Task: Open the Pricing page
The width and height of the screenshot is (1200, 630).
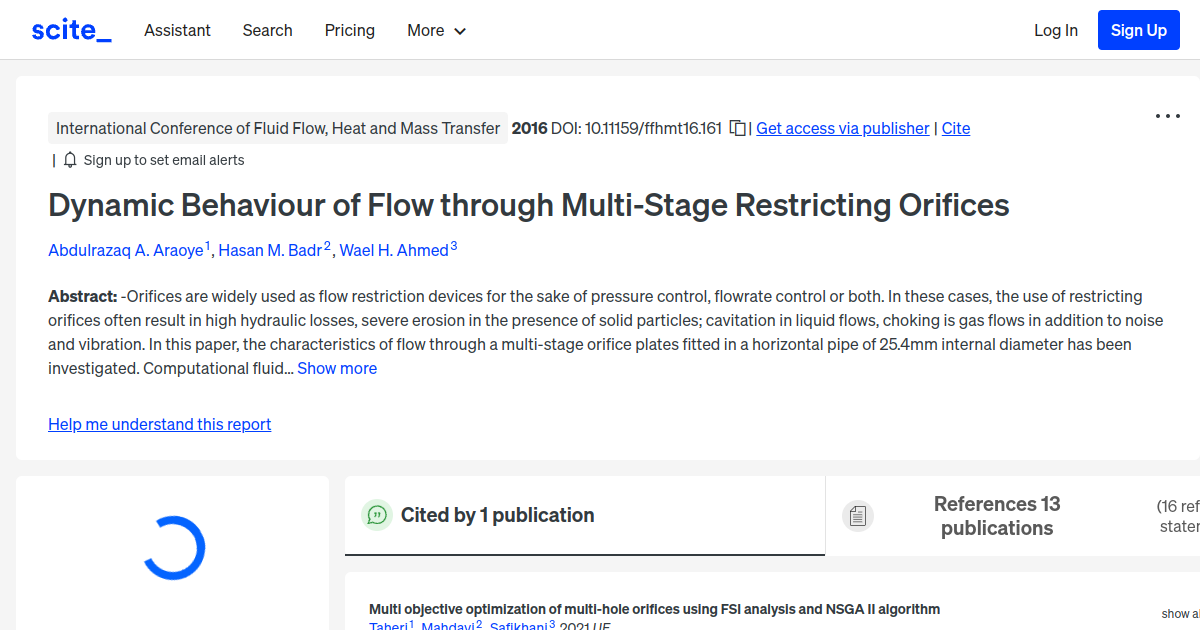Action: [x=349, y=30]
